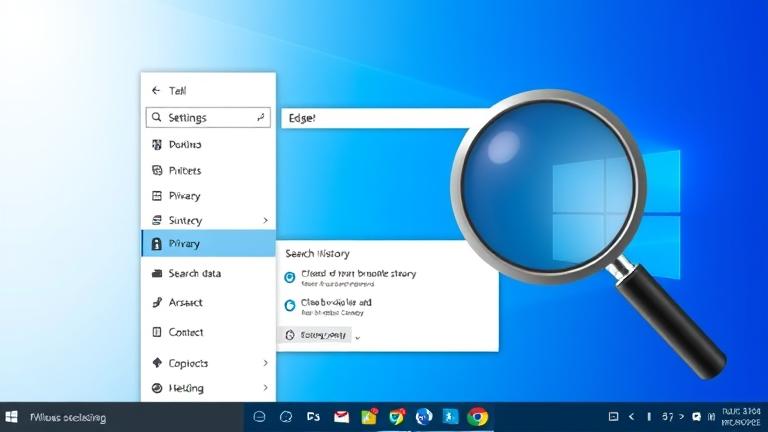The width and height of the screenshot is (768, 432).
Task: Click the icon beside Heiking
Action: (157, 388)
